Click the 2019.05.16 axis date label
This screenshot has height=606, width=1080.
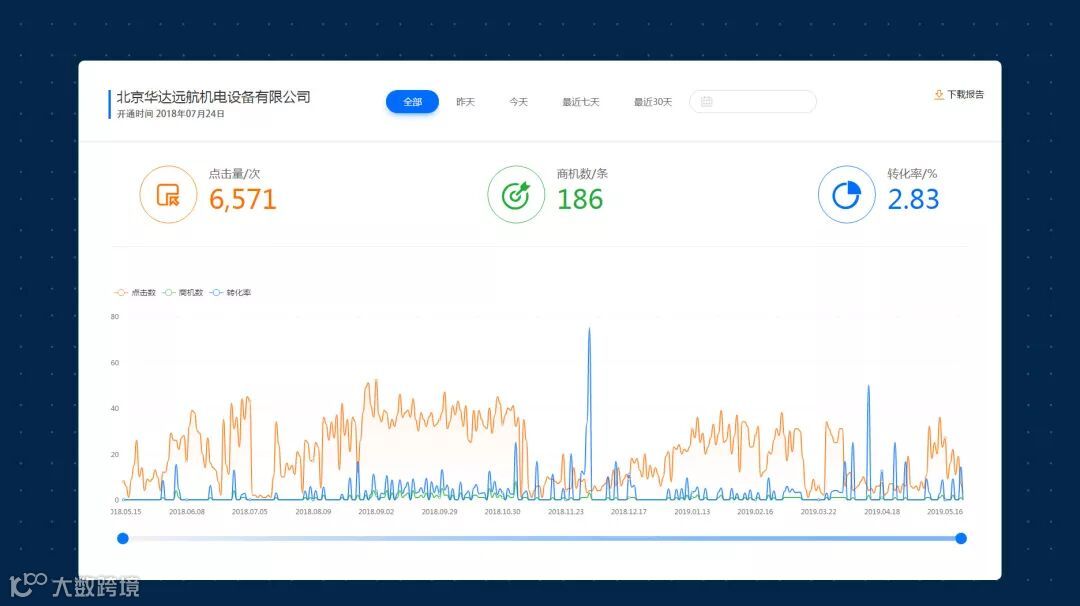[944, 512]
